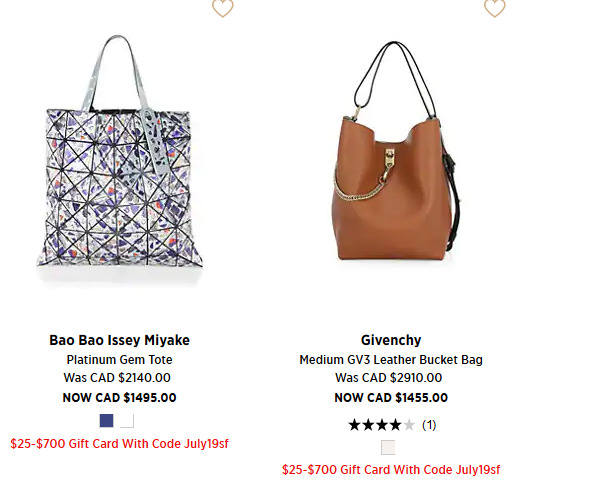Click the NOW CAD $1455.00 price
This screenshot has height=504, width=598.
pos(391,398)
